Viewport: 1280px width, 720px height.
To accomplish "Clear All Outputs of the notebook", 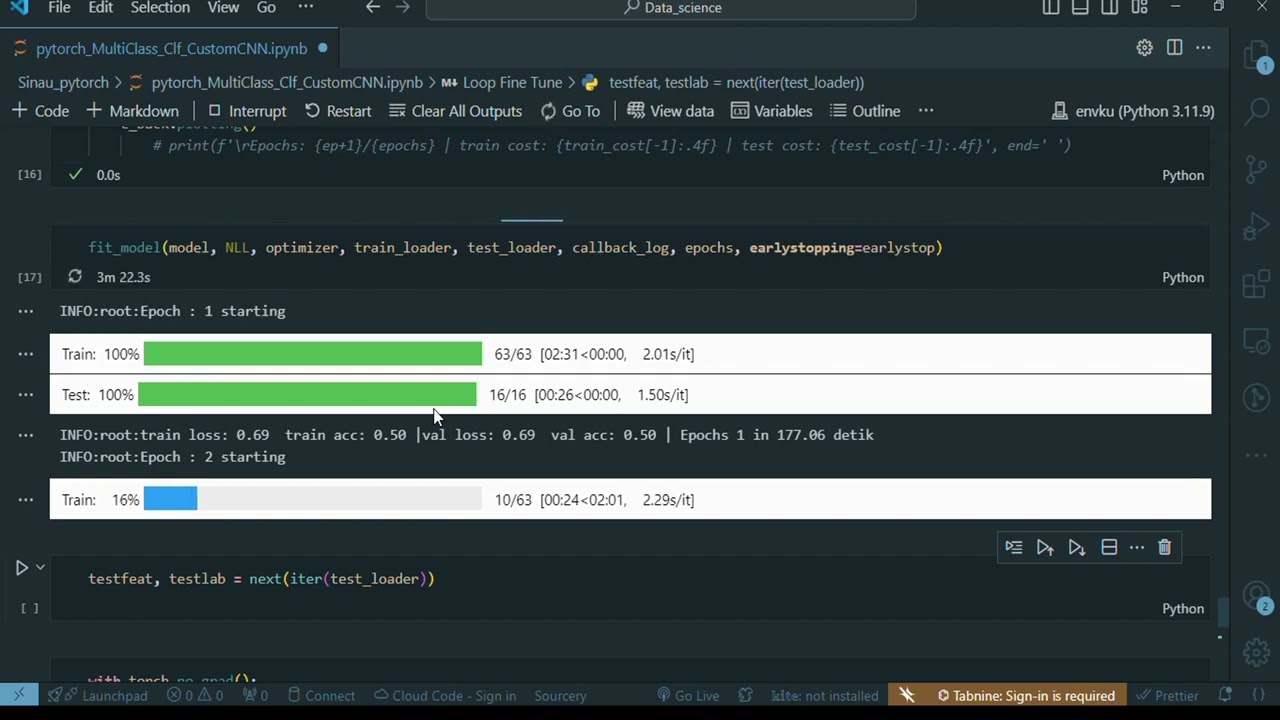I will (456, 111).
